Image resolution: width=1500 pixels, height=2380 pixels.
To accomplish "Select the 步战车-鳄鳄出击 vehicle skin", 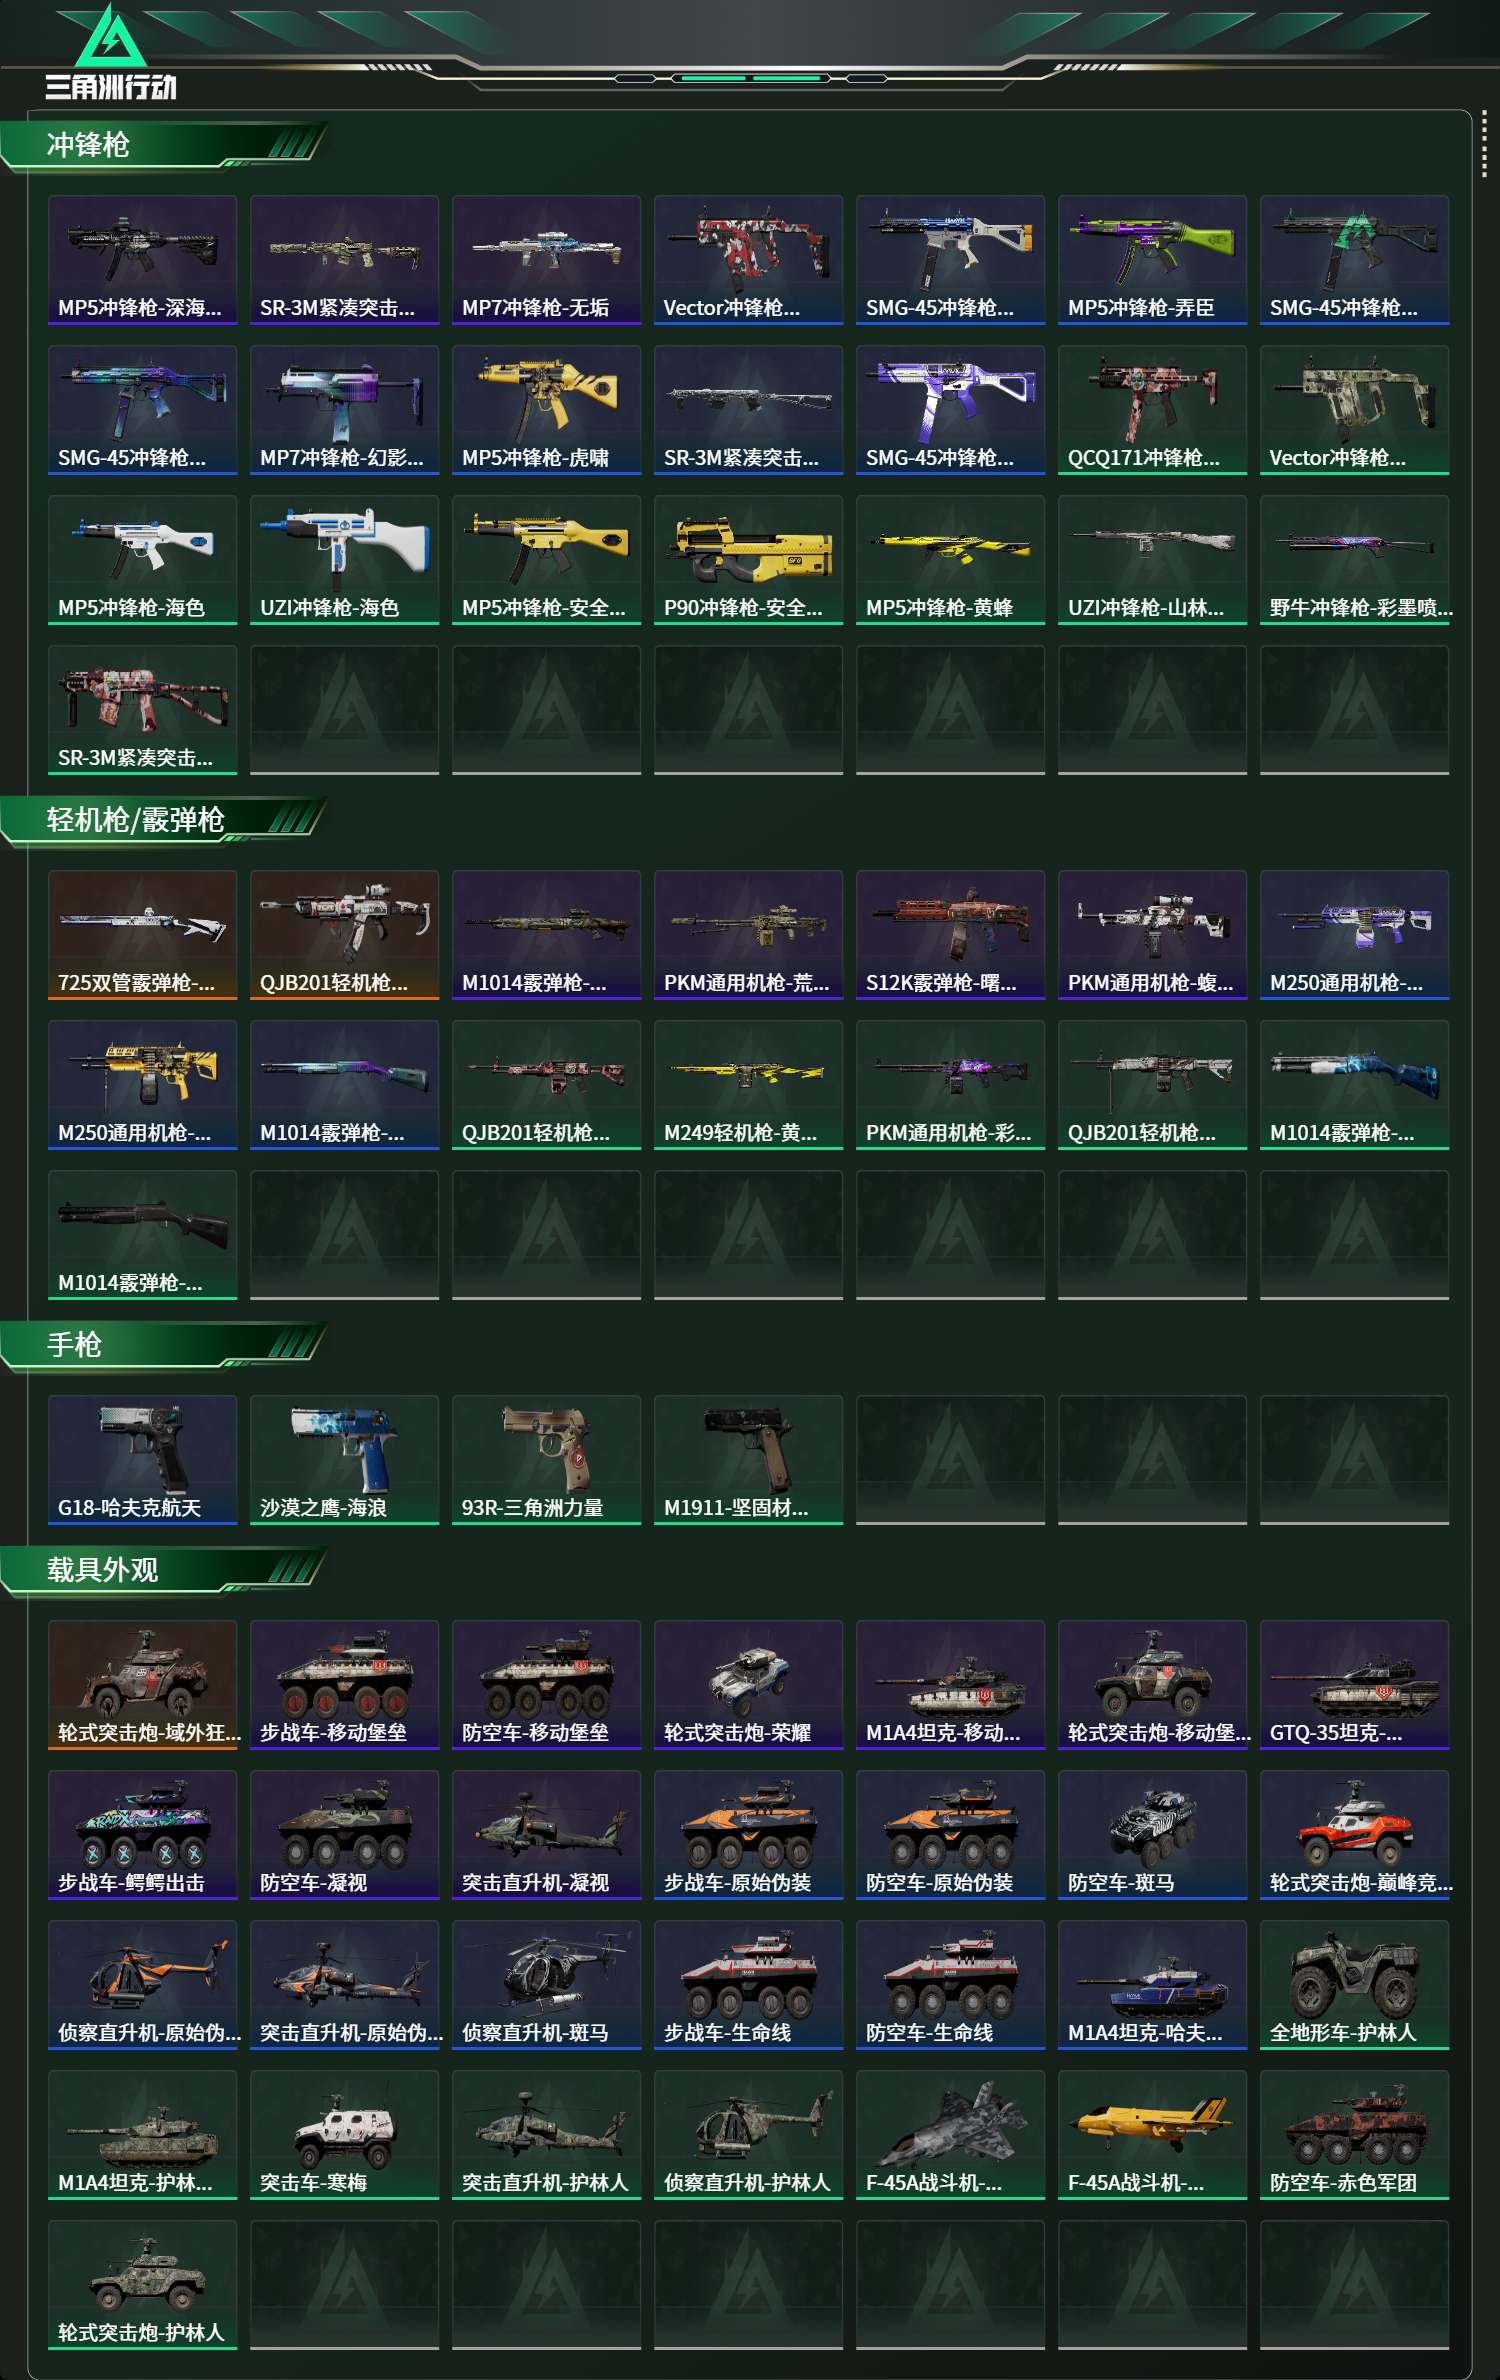I will point(142,1835).
